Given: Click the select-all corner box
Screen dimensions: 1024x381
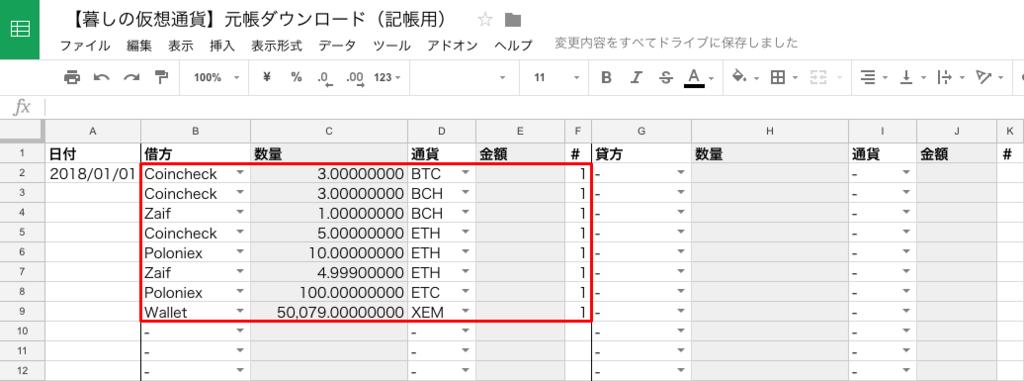Looking at the screenshot, I should [x=22, y=131].
